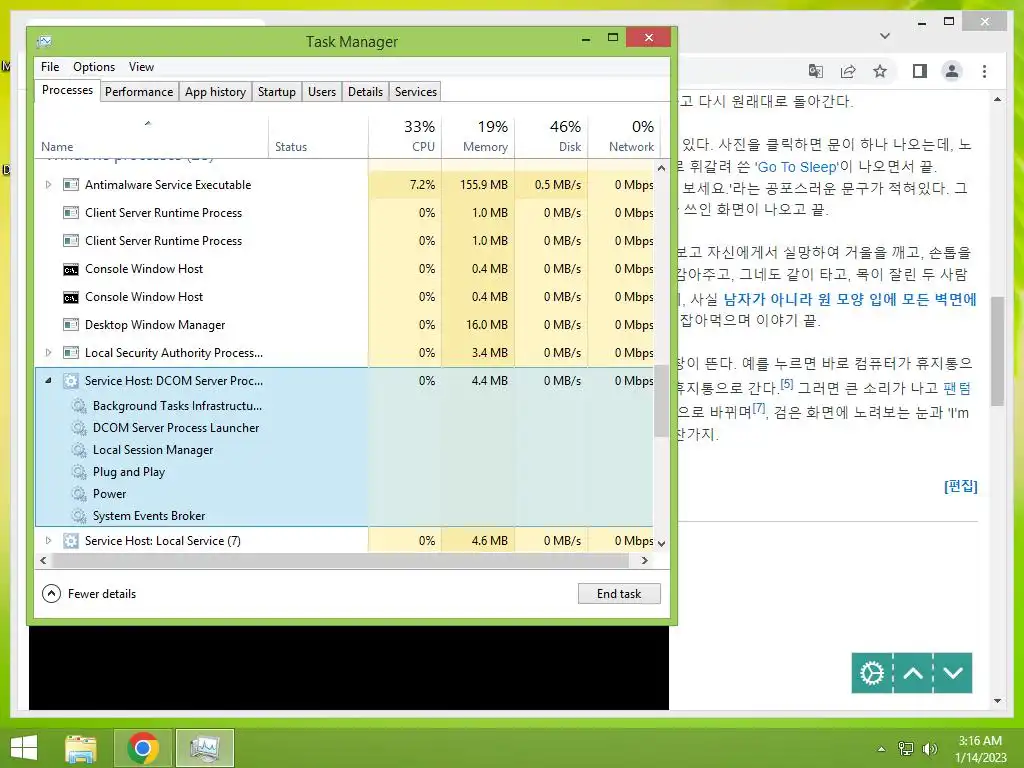Image resolution: width=1024 pixels, height=768 pixels.
Task: Switch to the Services tab
Action: tap(415, 92)
